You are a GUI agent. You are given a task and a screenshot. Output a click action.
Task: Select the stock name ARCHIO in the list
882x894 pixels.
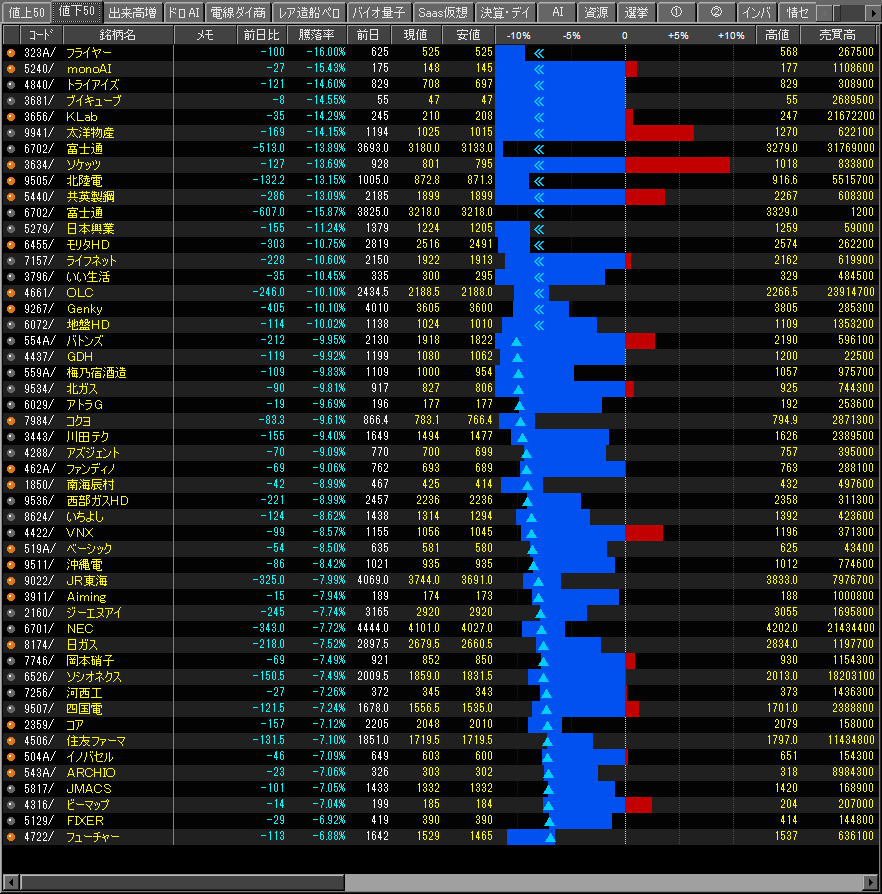pyautogui.click(x=91, y=773)
